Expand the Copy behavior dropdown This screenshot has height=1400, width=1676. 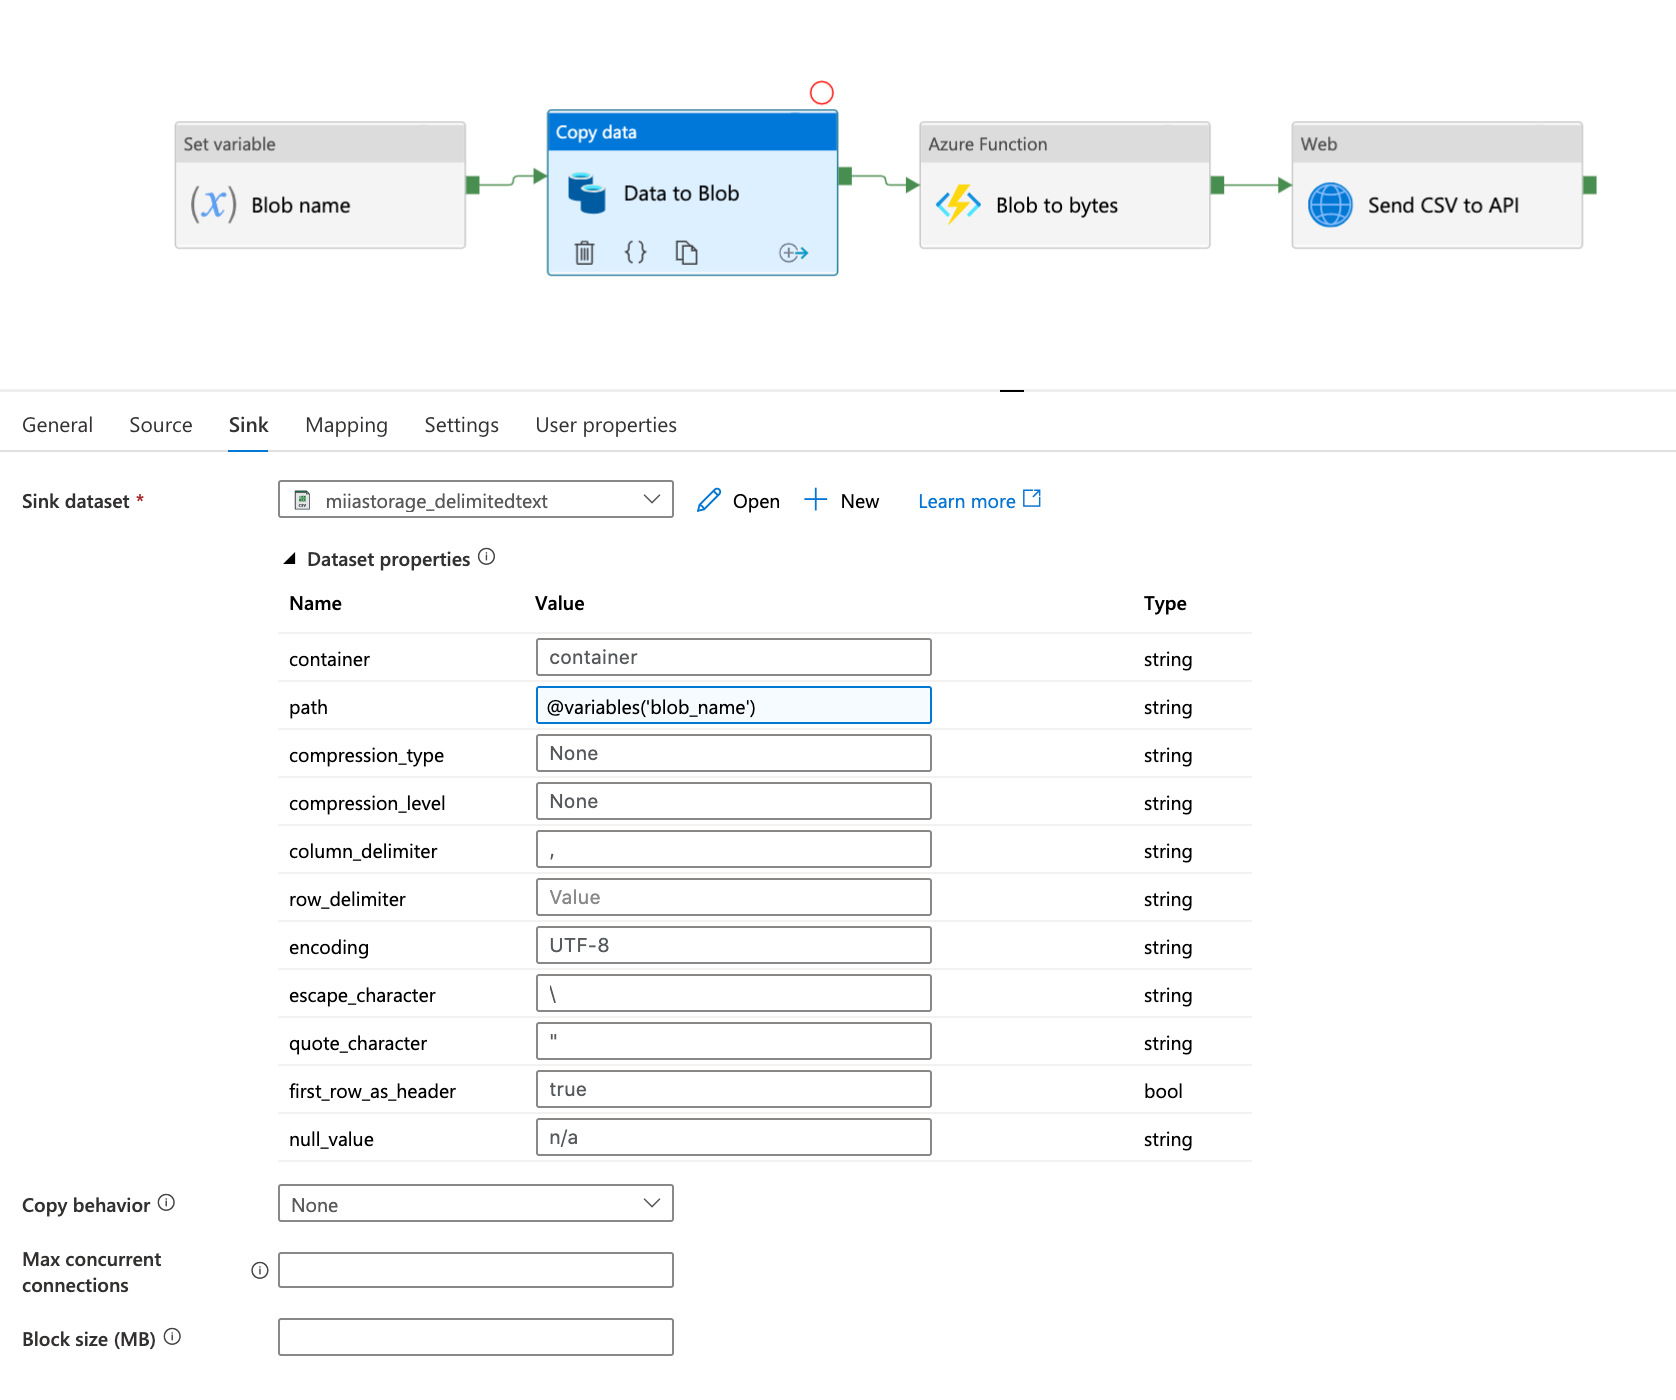475,1204
